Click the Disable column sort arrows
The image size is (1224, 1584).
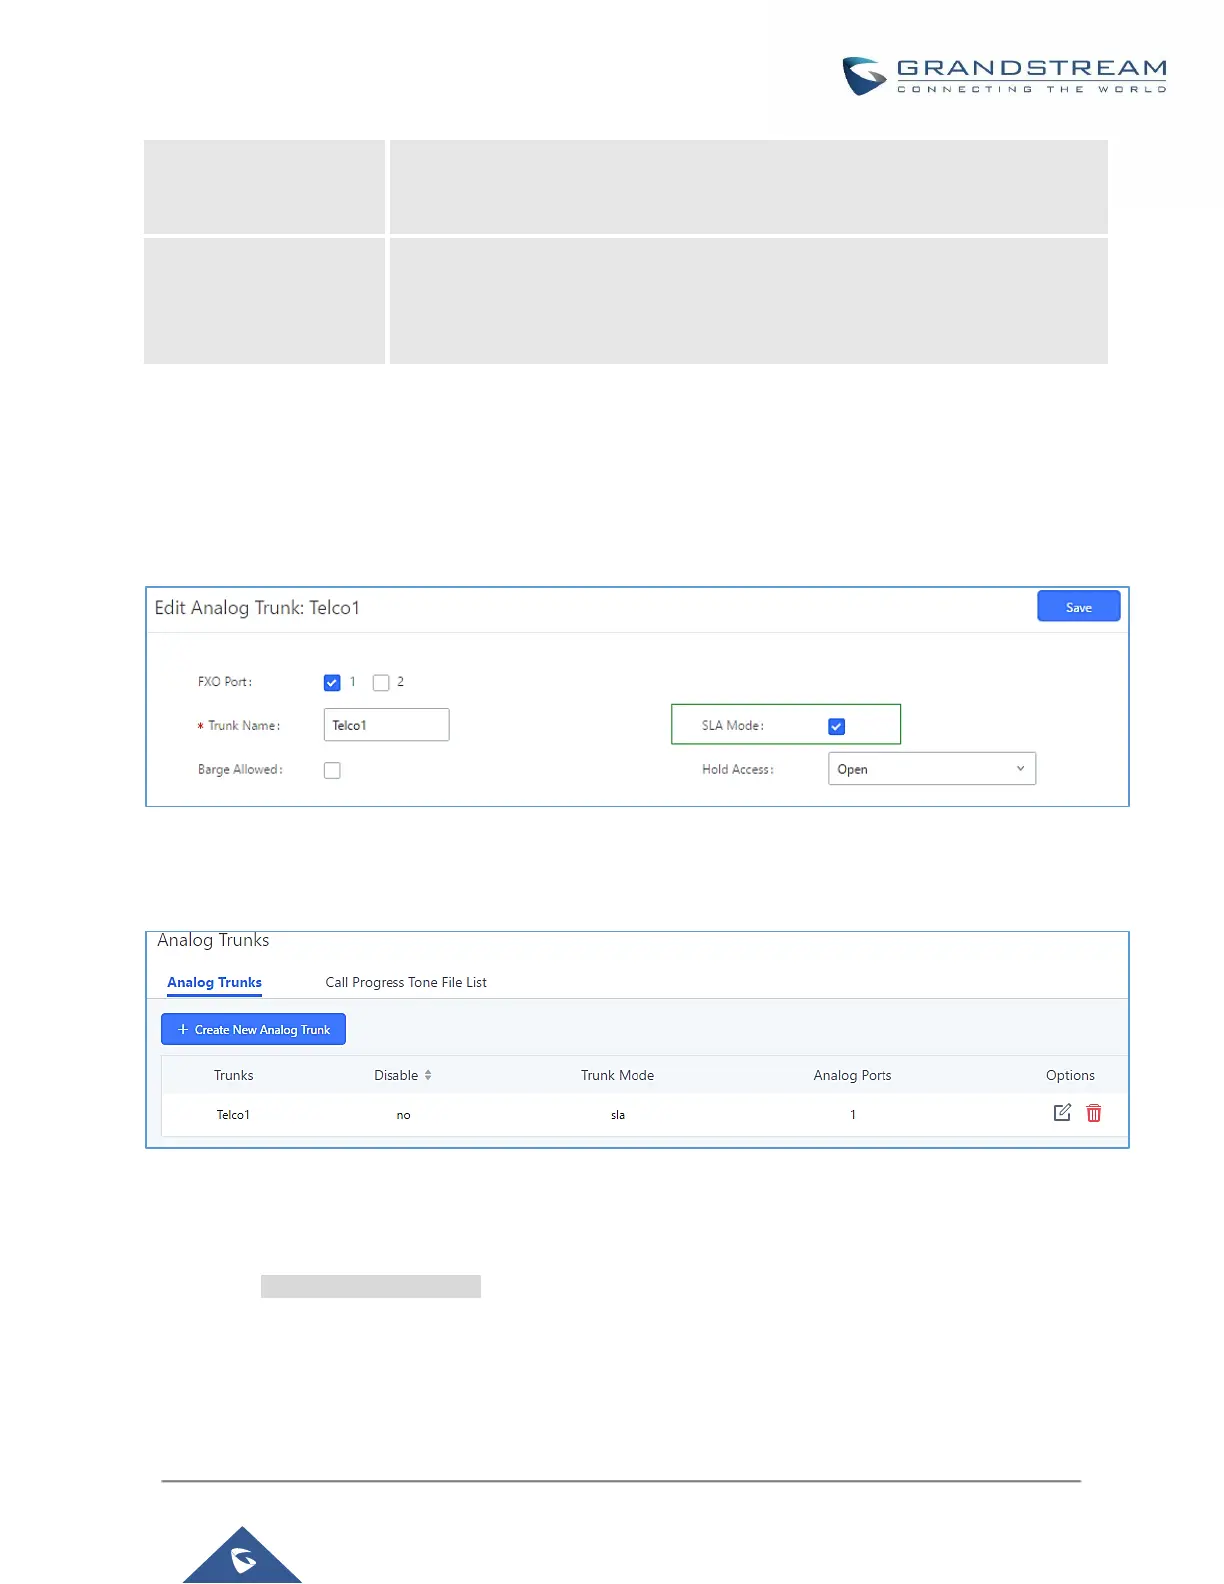coord(428,1075)
